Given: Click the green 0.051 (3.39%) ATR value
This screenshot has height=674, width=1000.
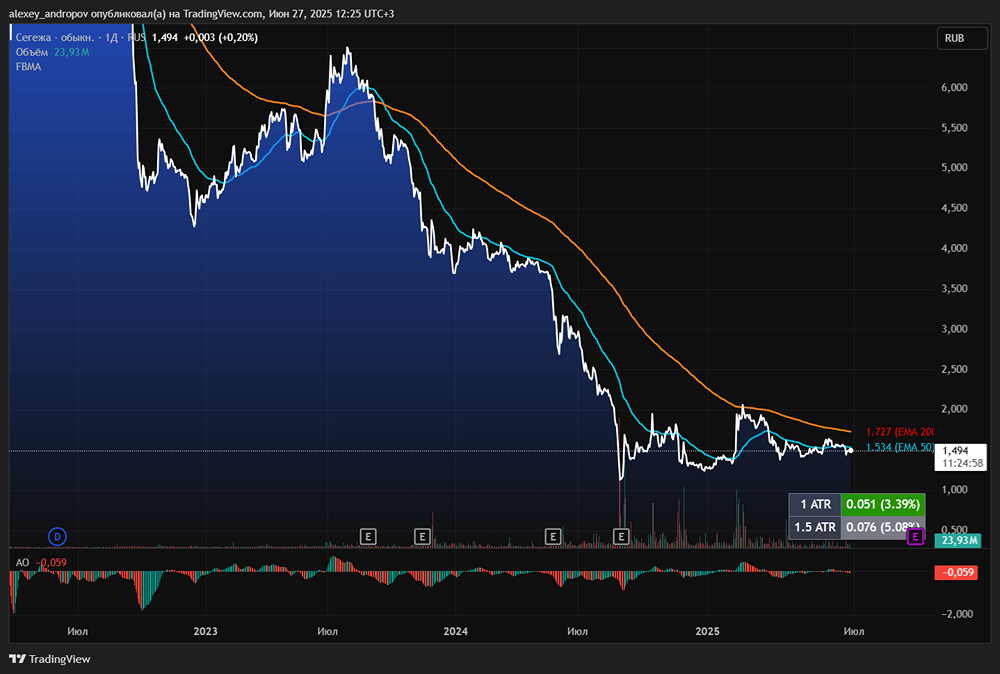Looking at the screenshot, I should 883,504.
